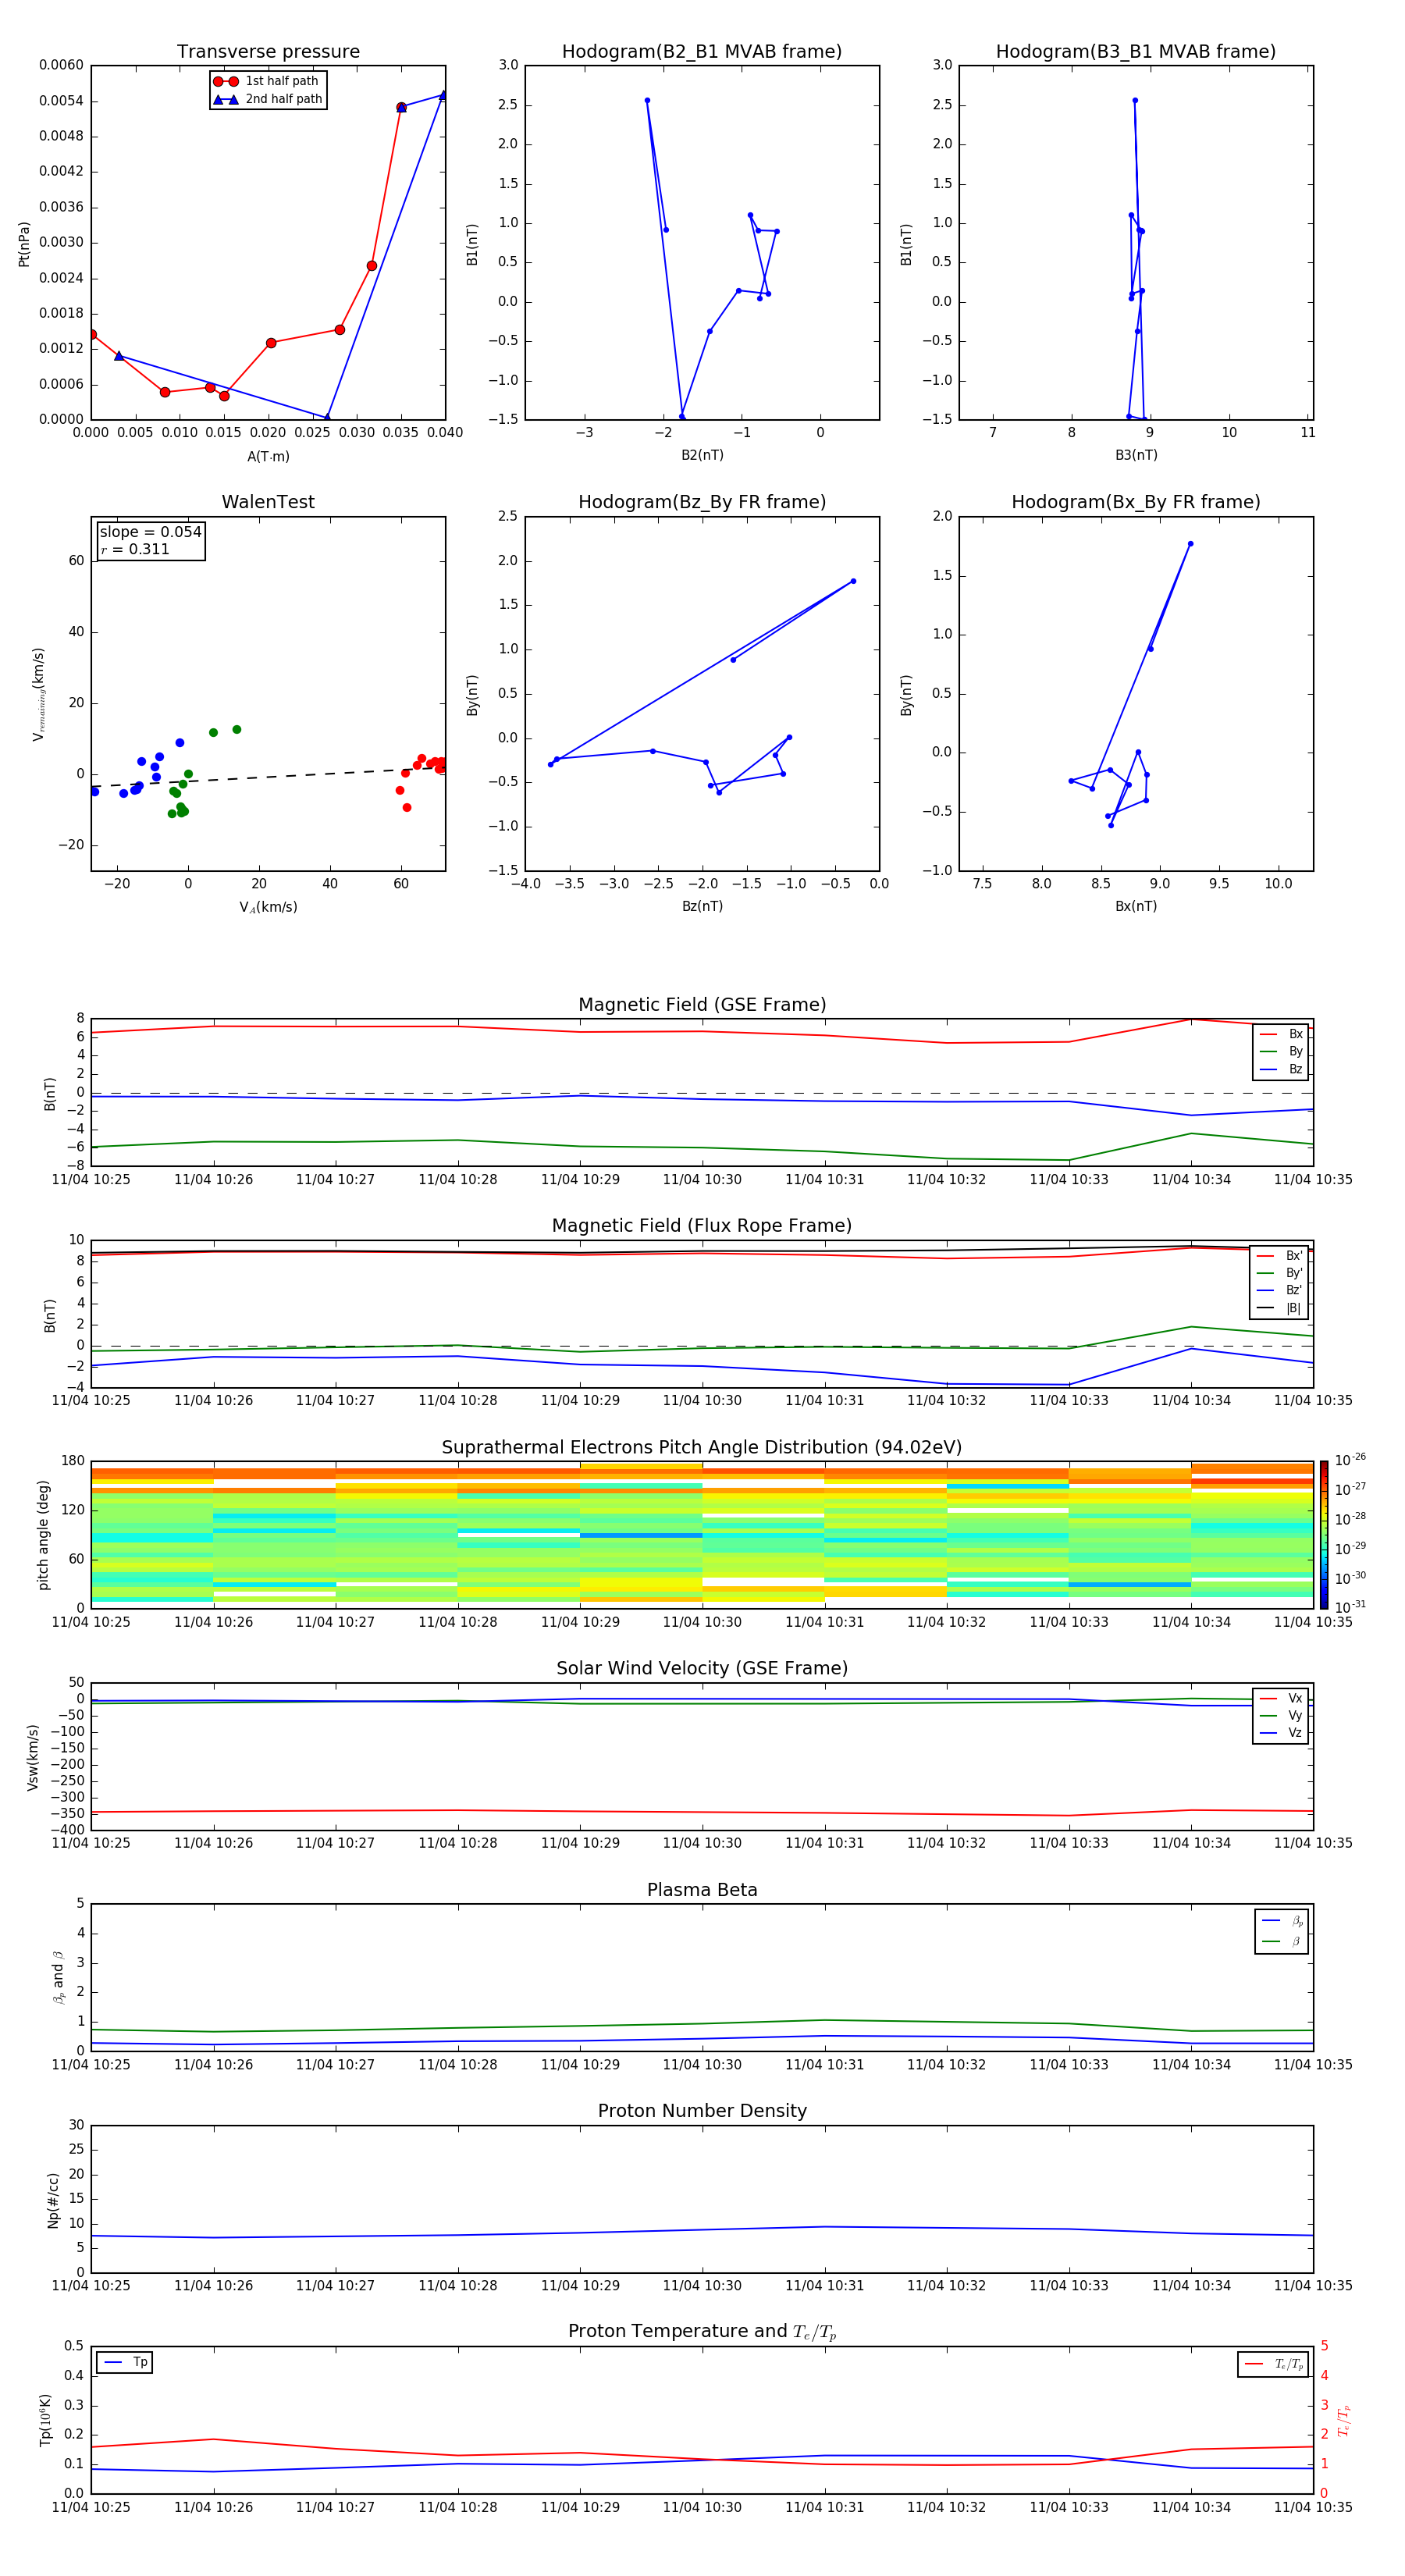Select the "slope = 0.054" annotation
This screenshot has height=2576, width=1405.
pos(150,532)
